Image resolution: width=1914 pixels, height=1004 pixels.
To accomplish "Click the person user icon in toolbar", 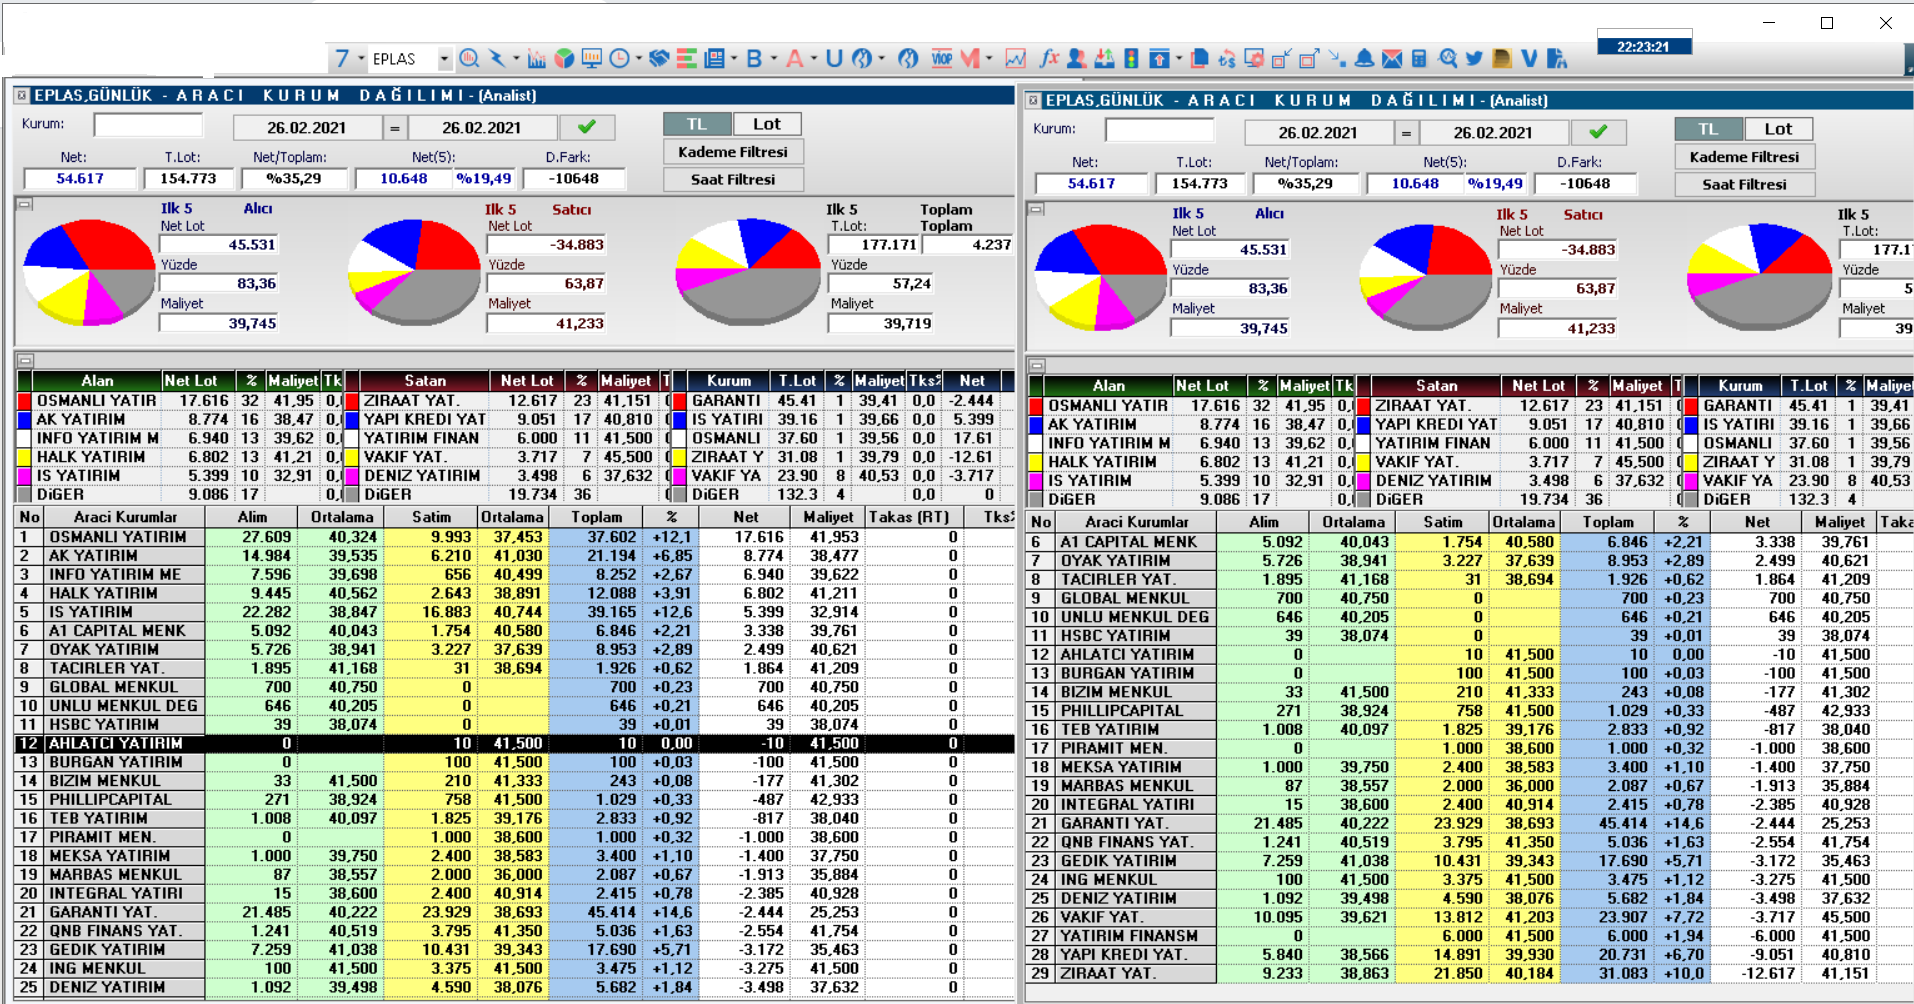I will coord(1077,59).
